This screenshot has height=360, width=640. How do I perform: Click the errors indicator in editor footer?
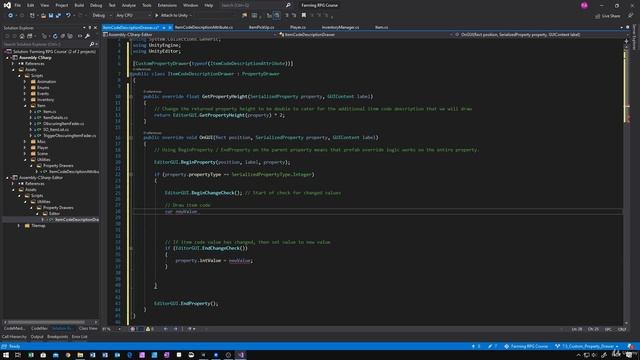[x=133, y=329]
